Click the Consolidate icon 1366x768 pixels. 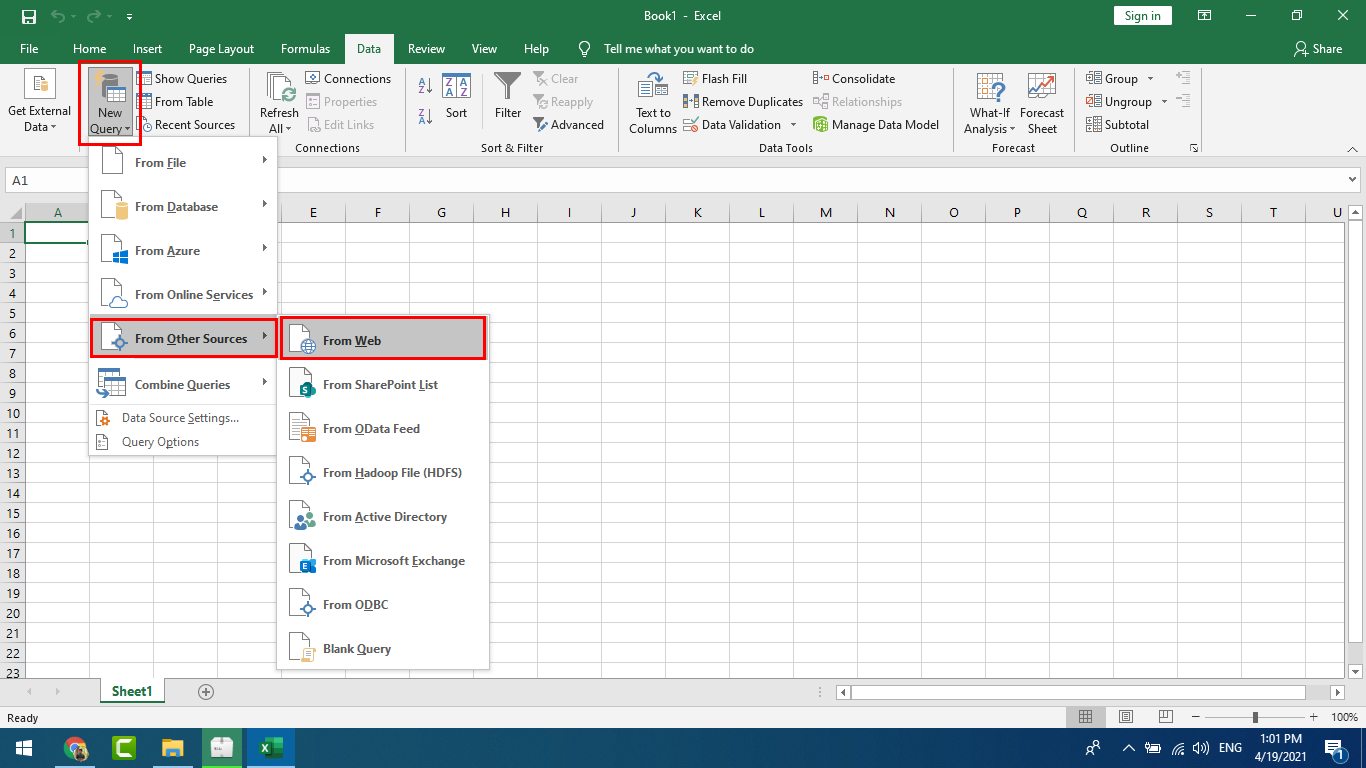[x=821, y=78]
